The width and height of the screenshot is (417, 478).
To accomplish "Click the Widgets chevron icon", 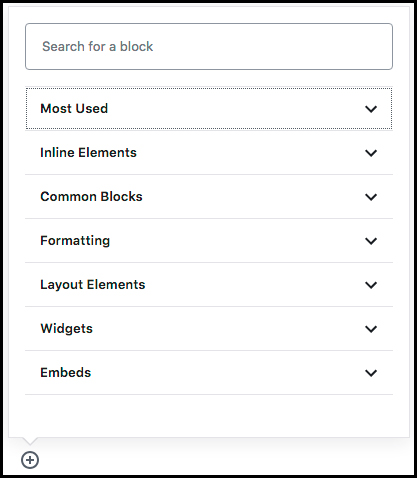I will pyautogui.click(x=371, y=329).
